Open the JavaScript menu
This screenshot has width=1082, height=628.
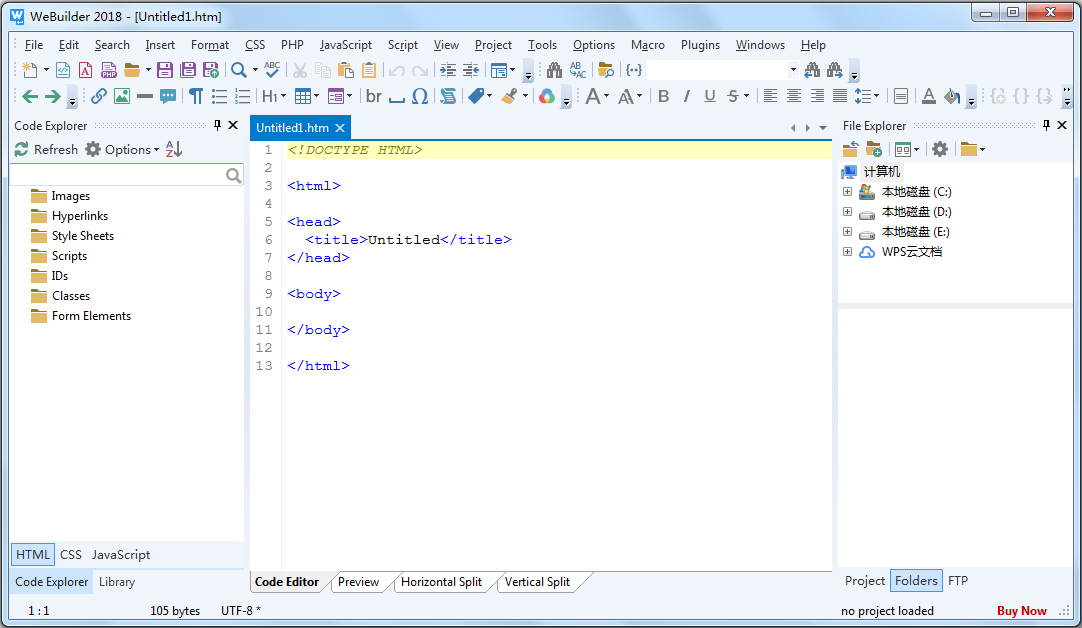coord(345,44)
